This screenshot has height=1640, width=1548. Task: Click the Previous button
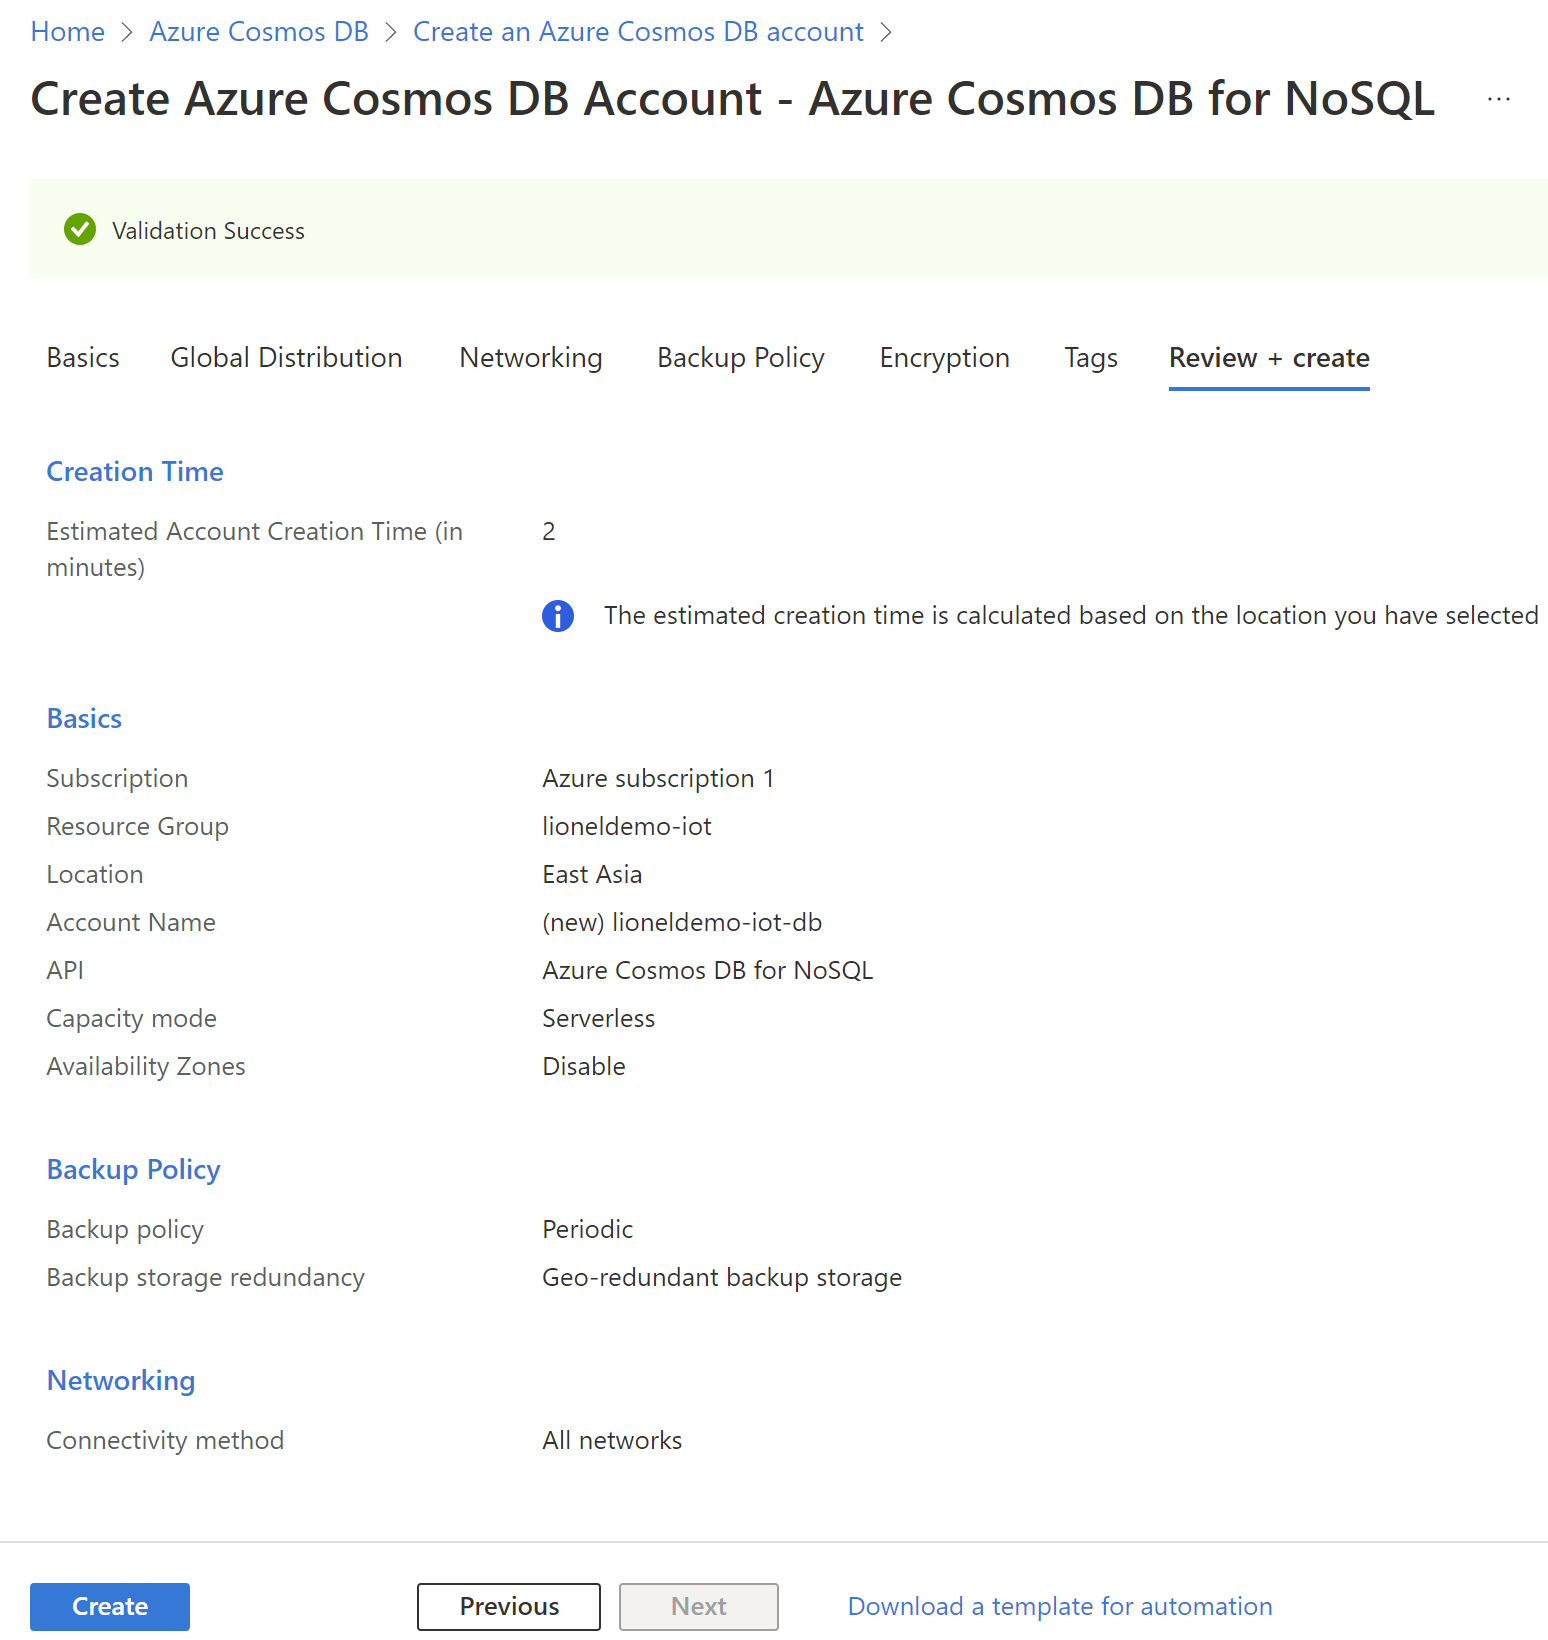click(x=509, y=1606)
